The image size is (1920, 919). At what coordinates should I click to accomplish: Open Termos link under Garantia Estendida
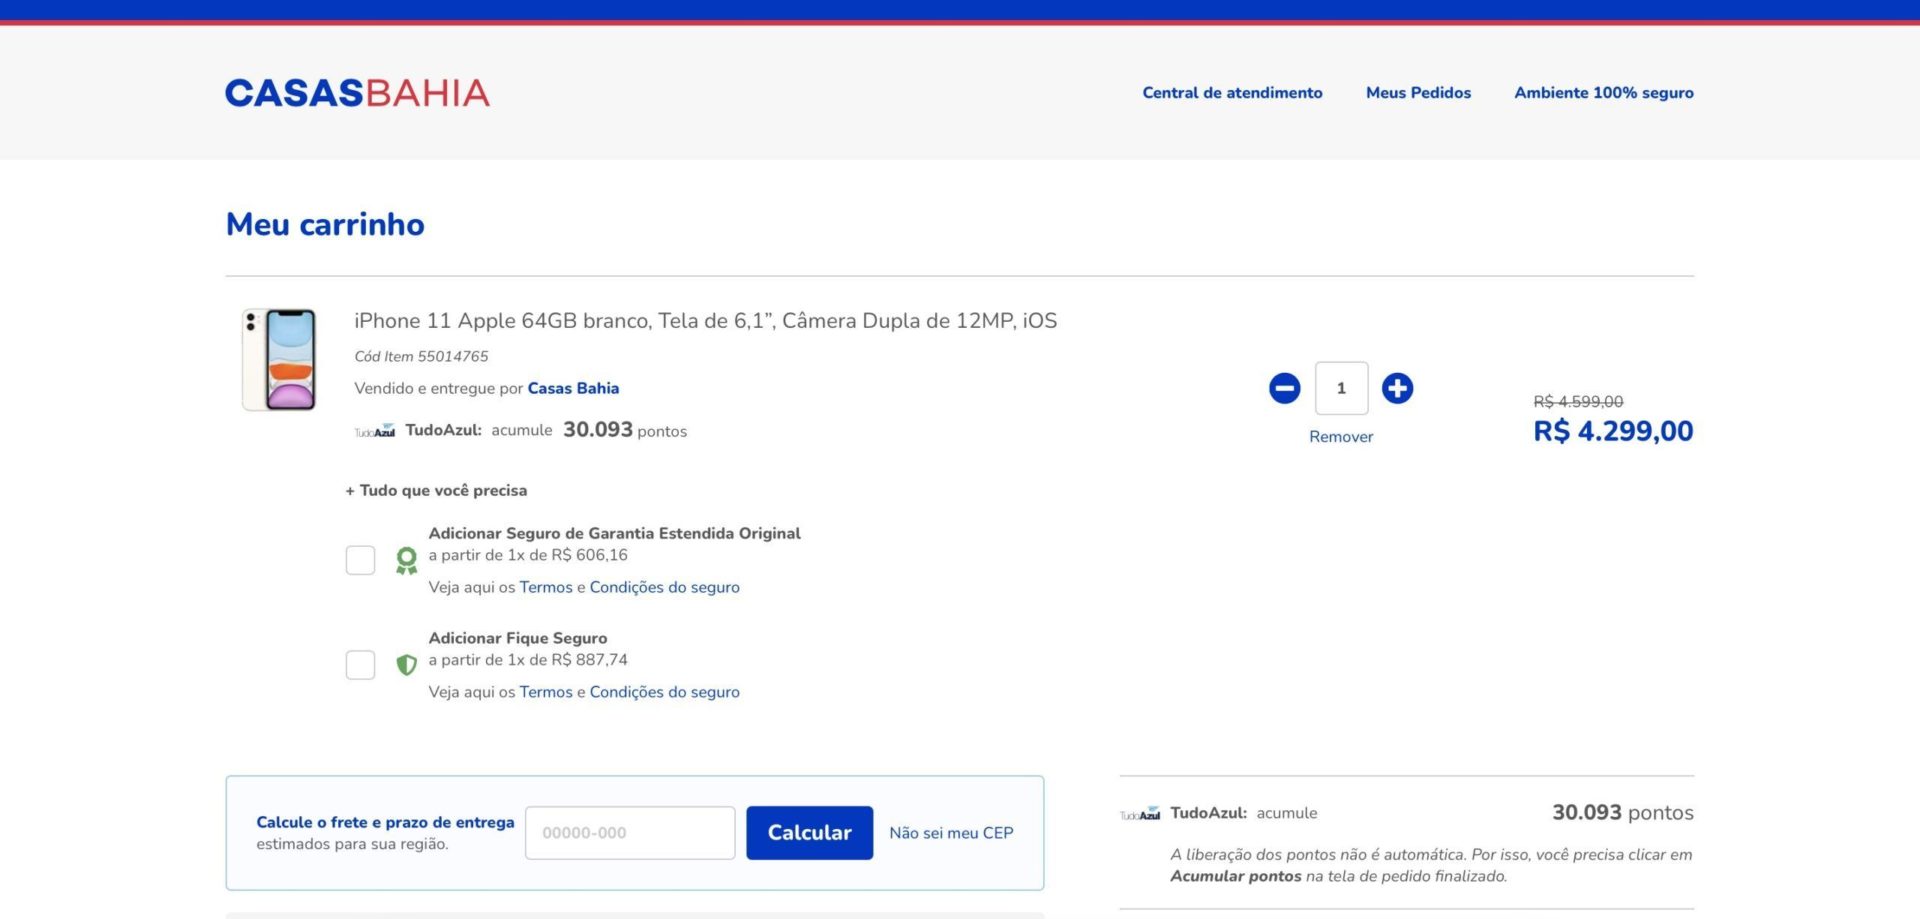(546, 587)
